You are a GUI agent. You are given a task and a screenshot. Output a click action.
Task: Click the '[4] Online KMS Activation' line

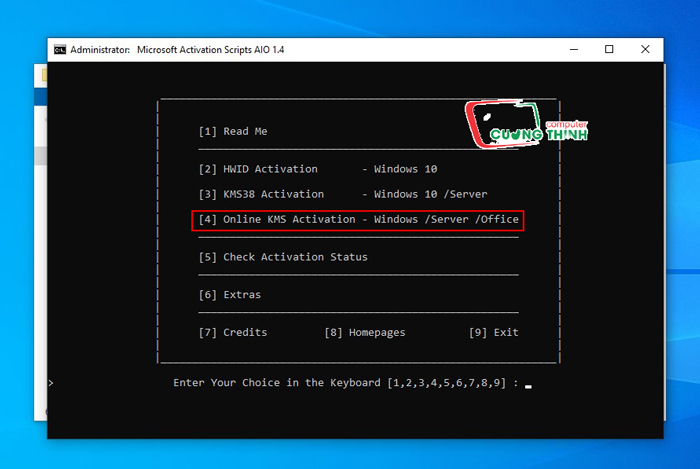pyautogui.click(x=358, y=220)
